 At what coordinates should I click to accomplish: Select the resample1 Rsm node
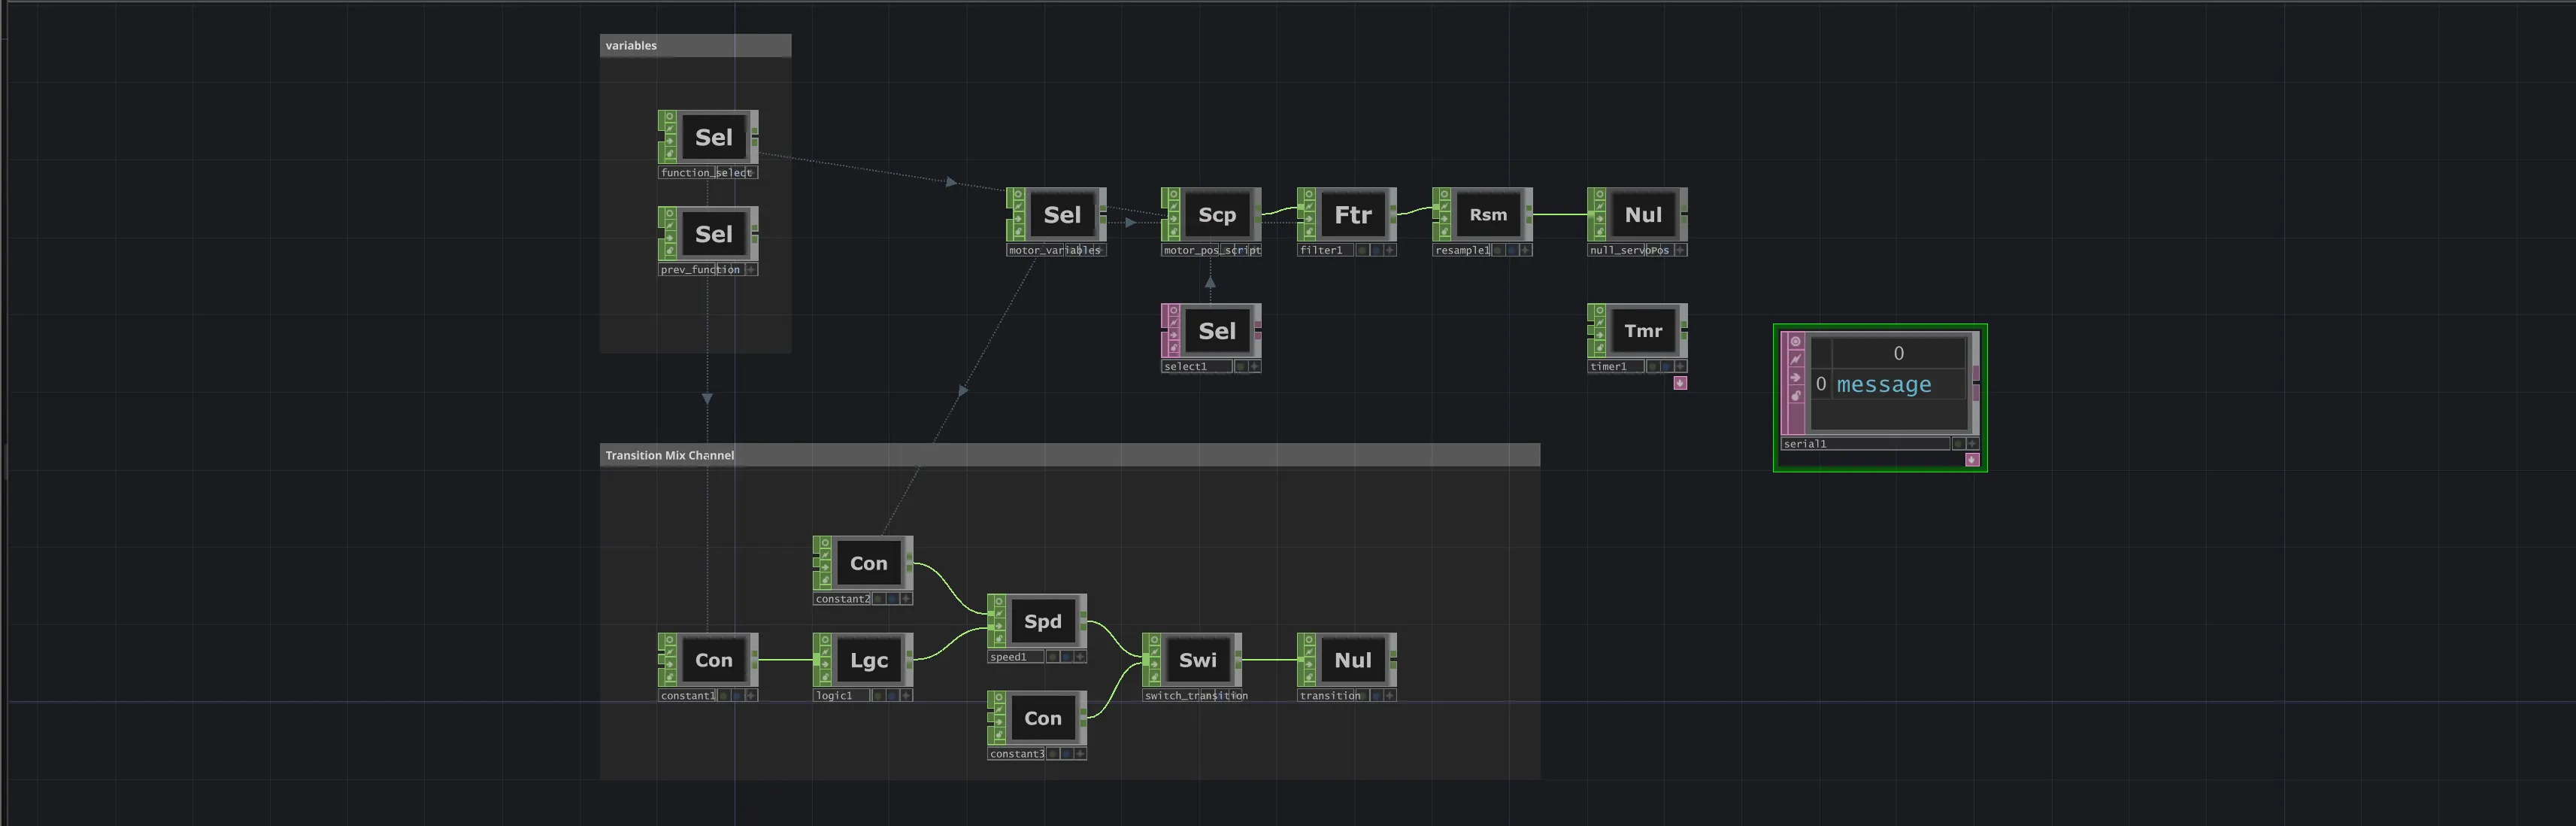pyautogui.click(x=1487, y=215)
